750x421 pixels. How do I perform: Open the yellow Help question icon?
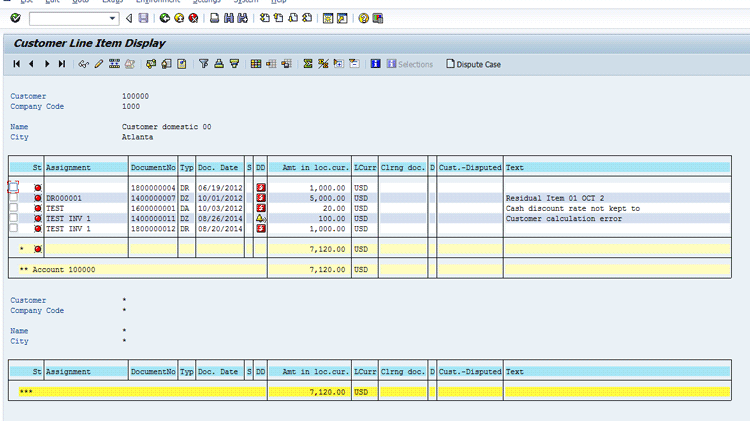coord(363,18)
